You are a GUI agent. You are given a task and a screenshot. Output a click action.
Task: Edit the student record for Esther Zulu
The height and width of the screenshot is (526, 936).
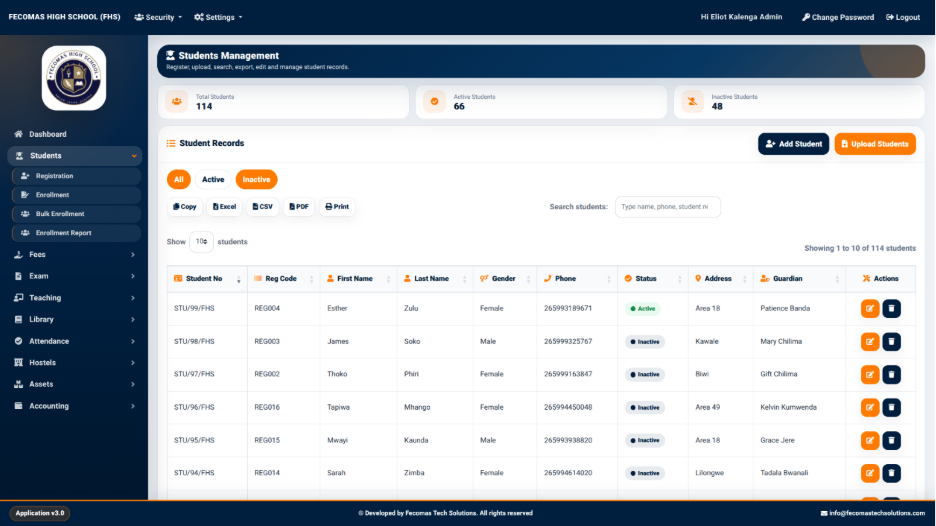[870, 309]
